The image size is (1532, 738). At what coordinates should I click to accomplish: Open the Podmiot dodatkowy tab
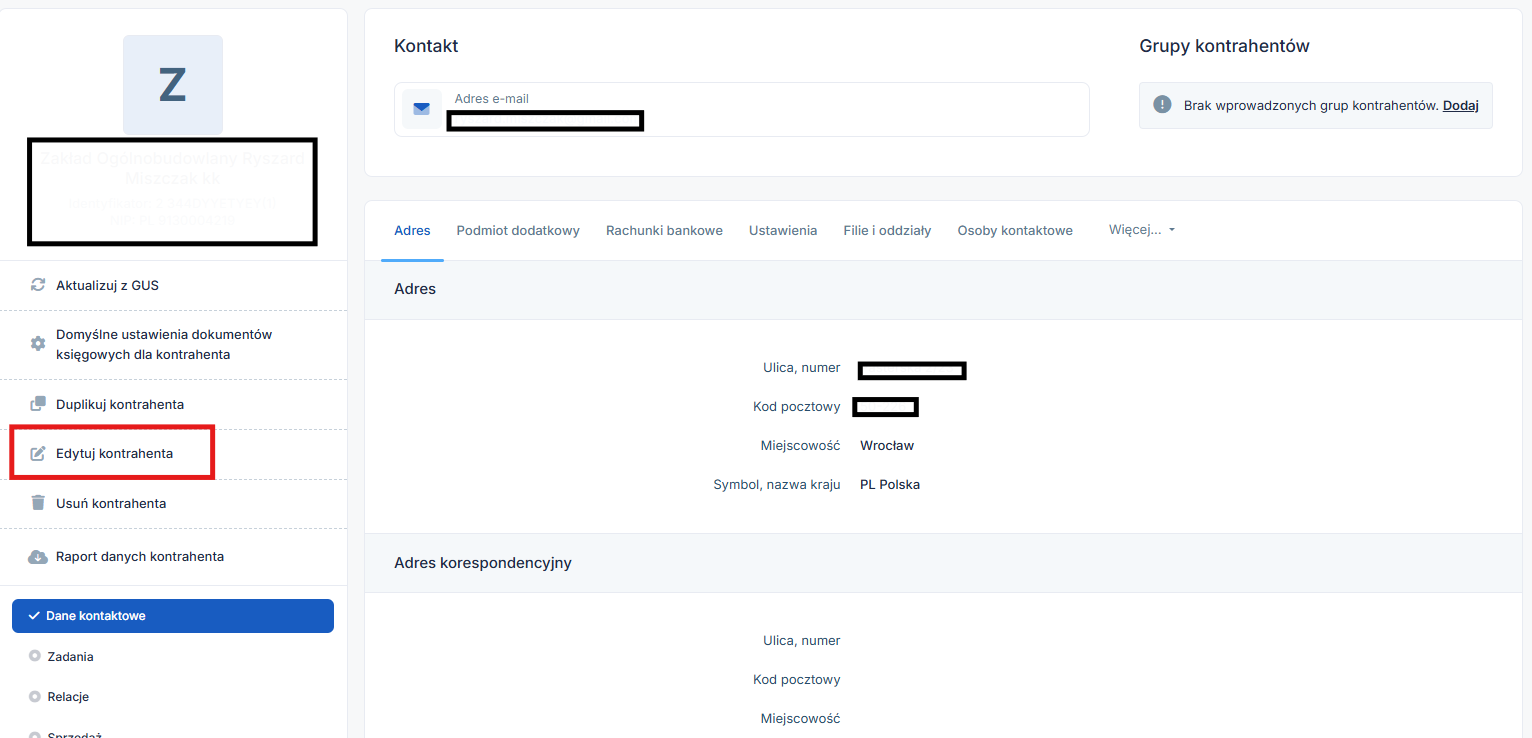pos(518,230)
